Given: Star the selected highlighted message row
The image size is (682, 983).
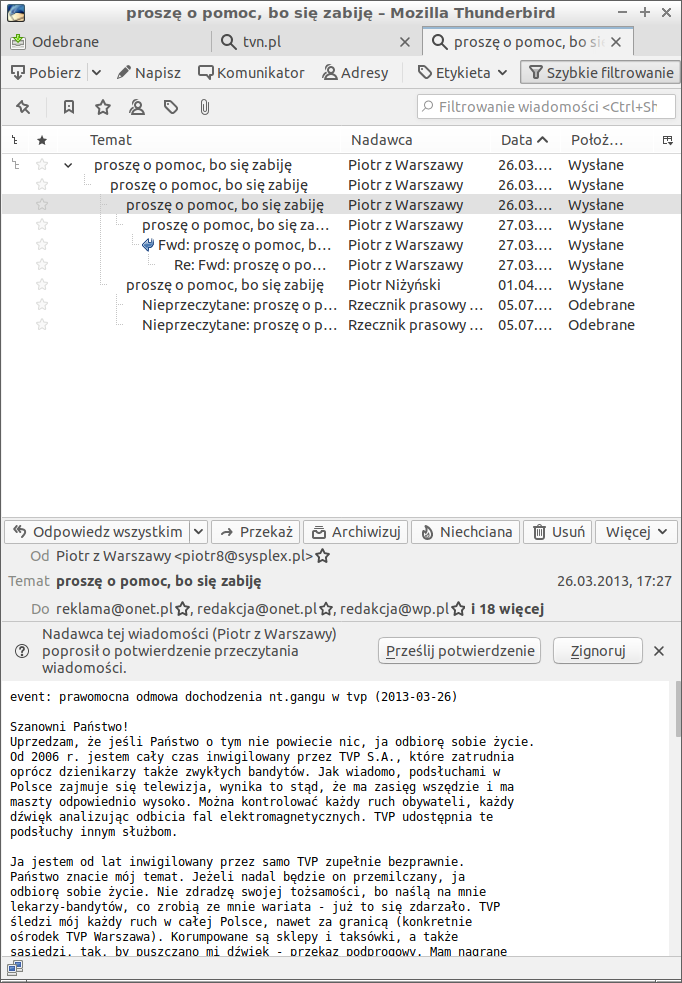Looking at the screenshot, I should tap(42, 205).
